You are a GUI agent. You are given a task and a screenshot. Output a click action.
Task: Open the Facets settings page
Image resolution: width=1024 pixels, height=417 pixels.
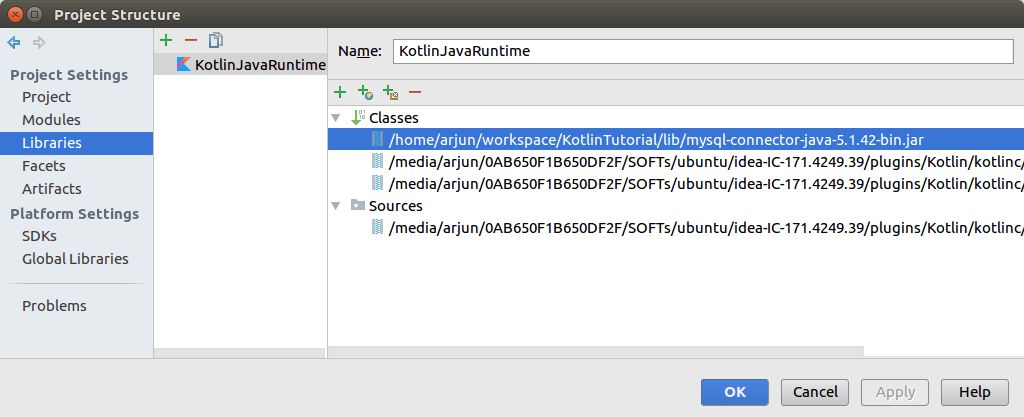[44, 166]
